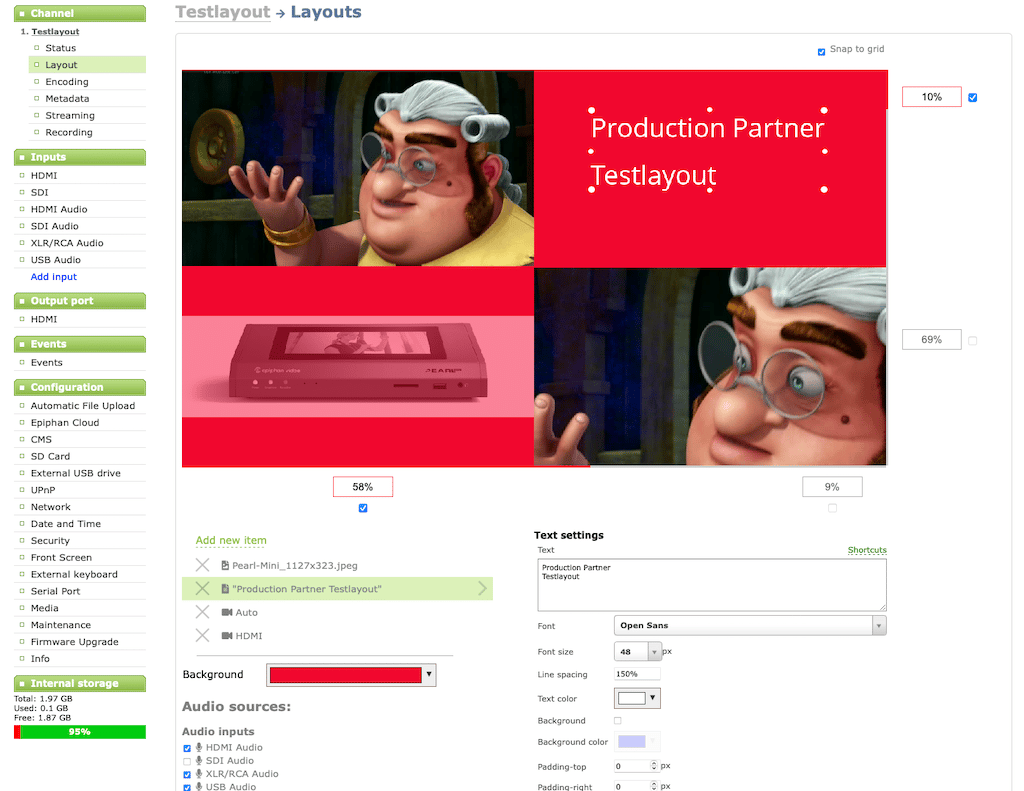Click the camera icon beside HDMI source
The height and width of the screenshot is (791, 1024).
point(227,636)
